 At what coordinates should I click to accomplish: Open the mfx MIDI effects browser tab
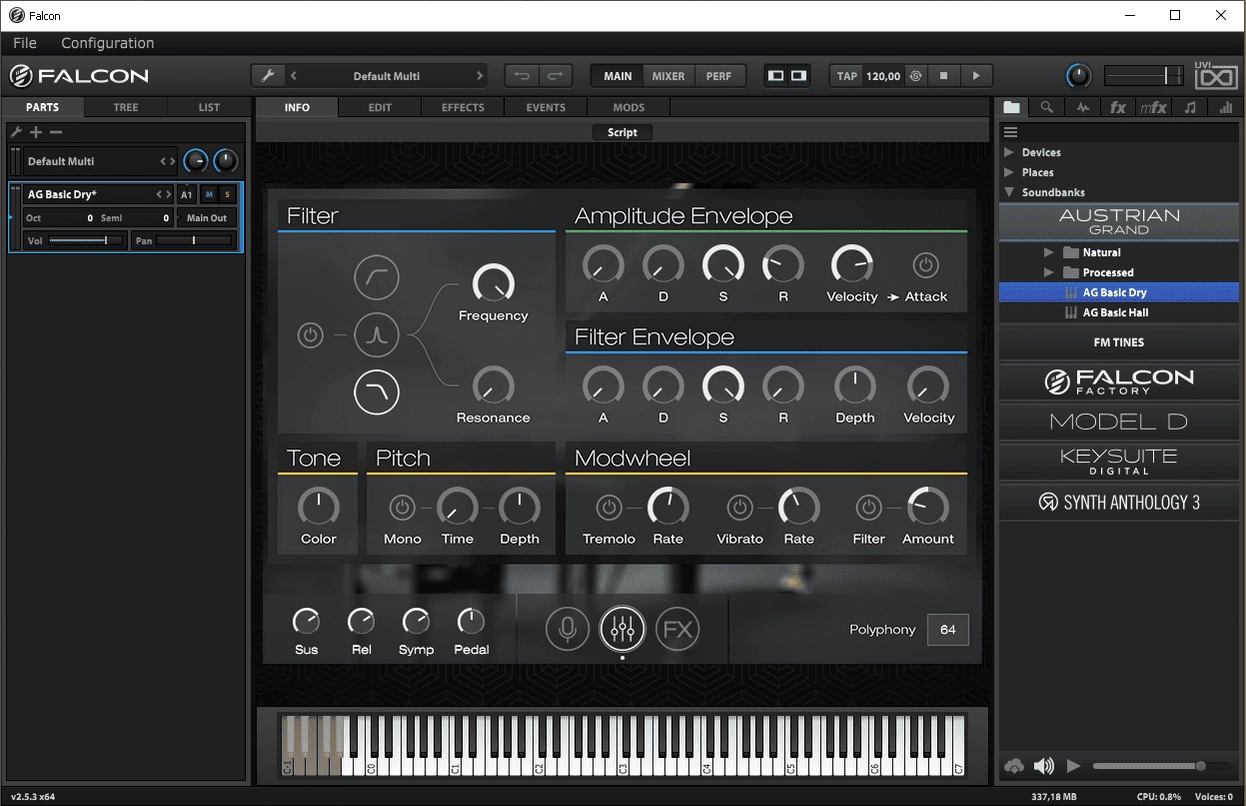[x=1153, y=108]
